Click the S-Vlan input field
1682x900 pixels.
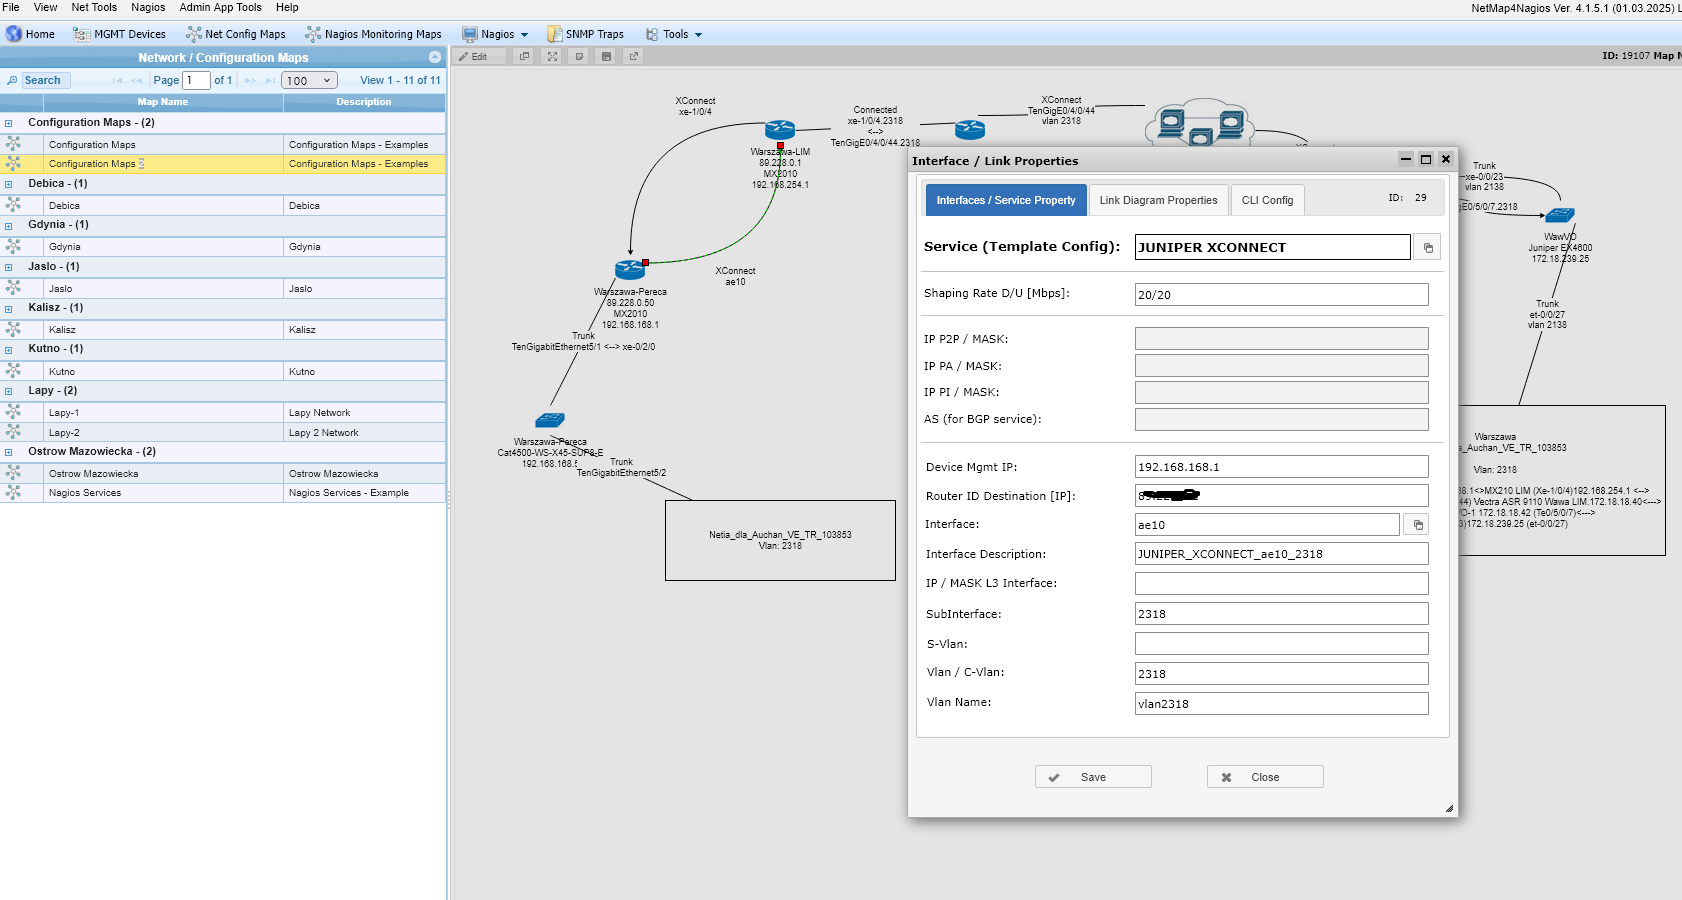pyautogui.click(x=1281, y=644)
